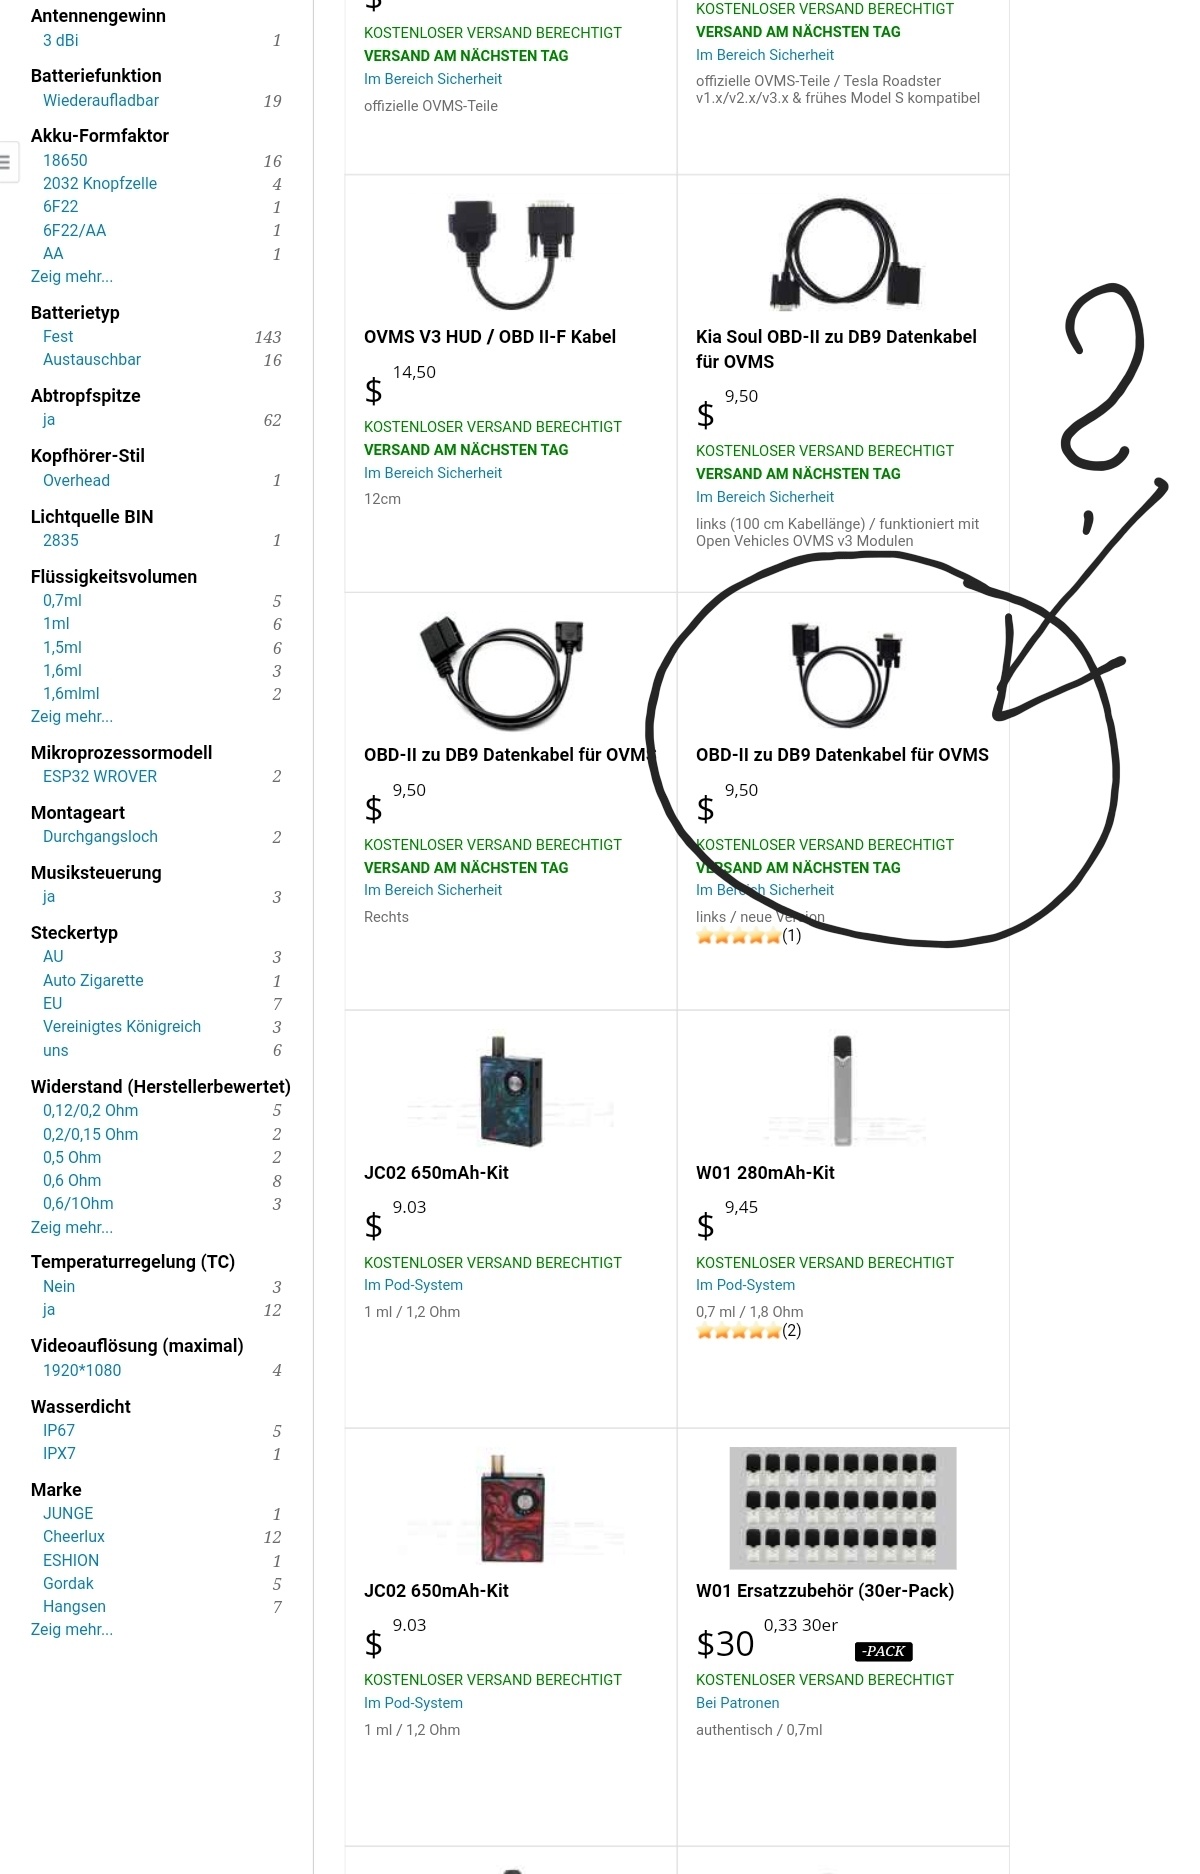Open the hamburger menu at the left edge

coord(5,162)
